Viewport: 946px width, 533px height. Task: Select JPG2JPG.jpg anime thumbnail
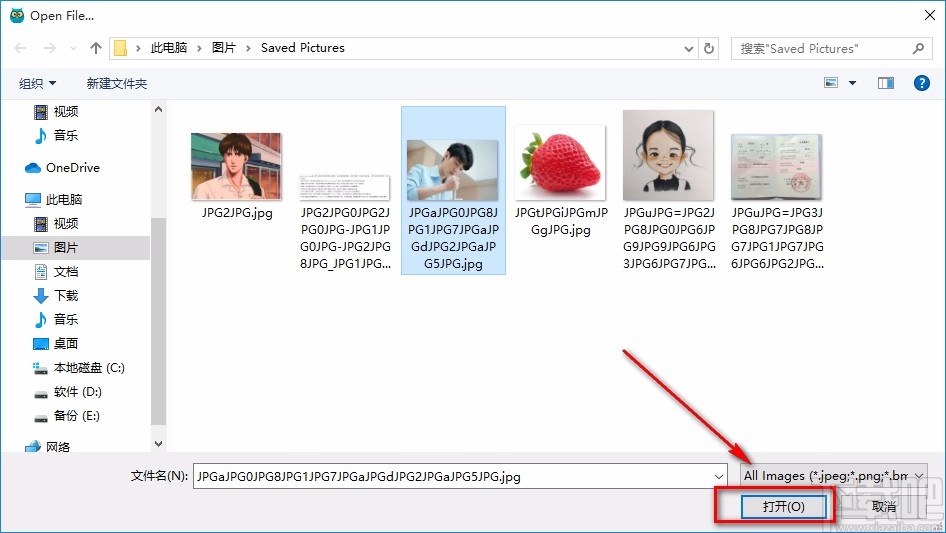click(x=236, y=167)
